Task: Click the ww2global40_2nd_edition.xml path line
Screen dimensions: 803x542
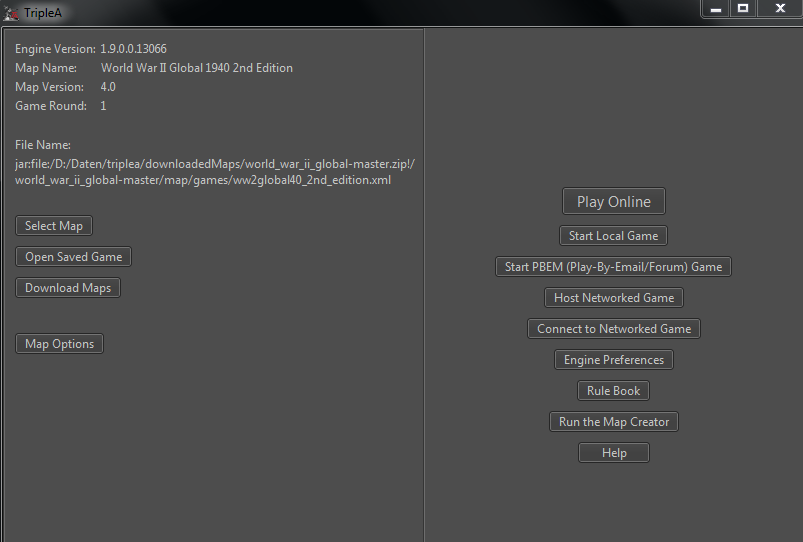Action: pos(203,180)
